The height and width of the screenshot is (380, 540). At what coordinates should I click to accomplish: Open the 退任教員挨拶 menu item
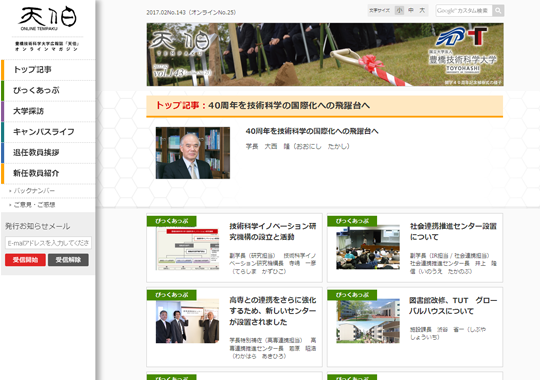click(x=48, y=153)
